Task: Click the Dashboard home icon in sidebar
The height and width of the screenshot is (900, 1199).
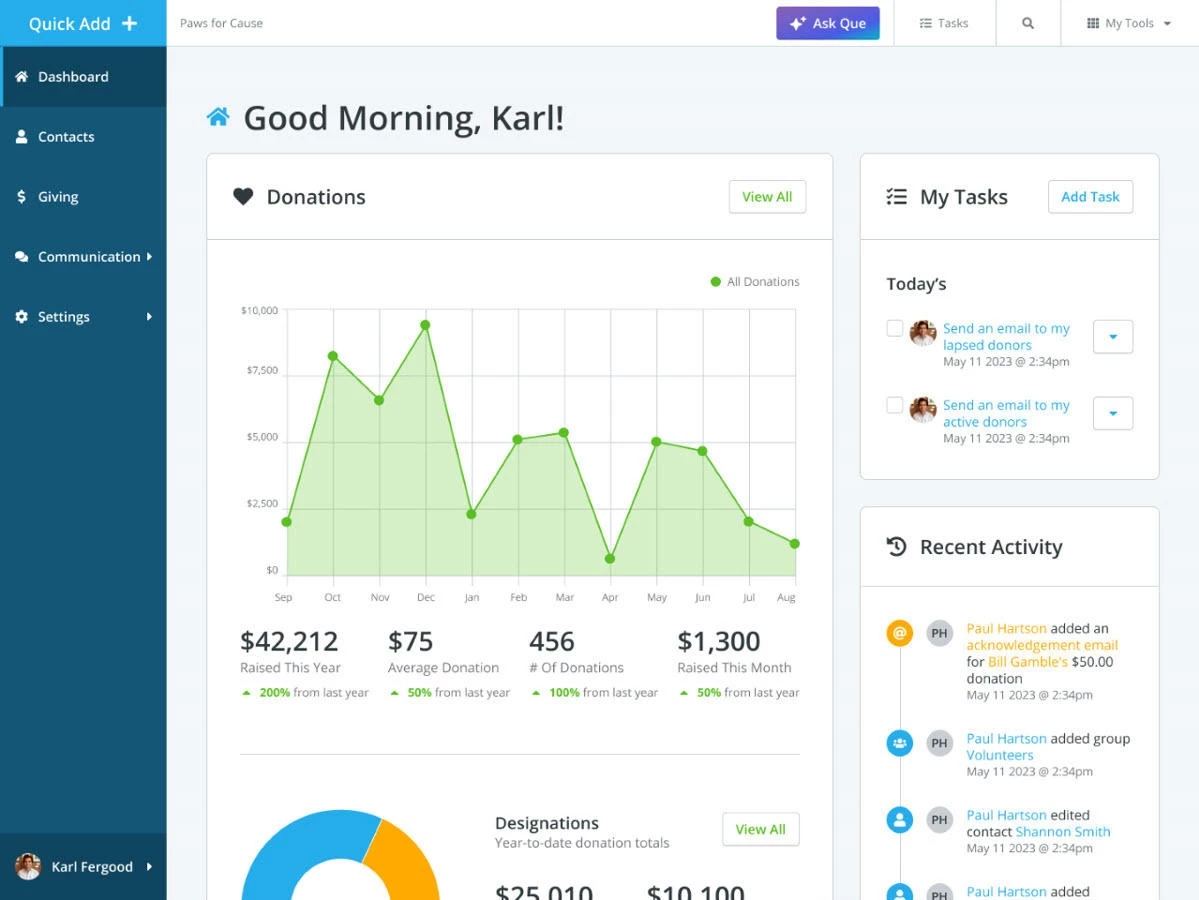Action: (x=21, y=76)
